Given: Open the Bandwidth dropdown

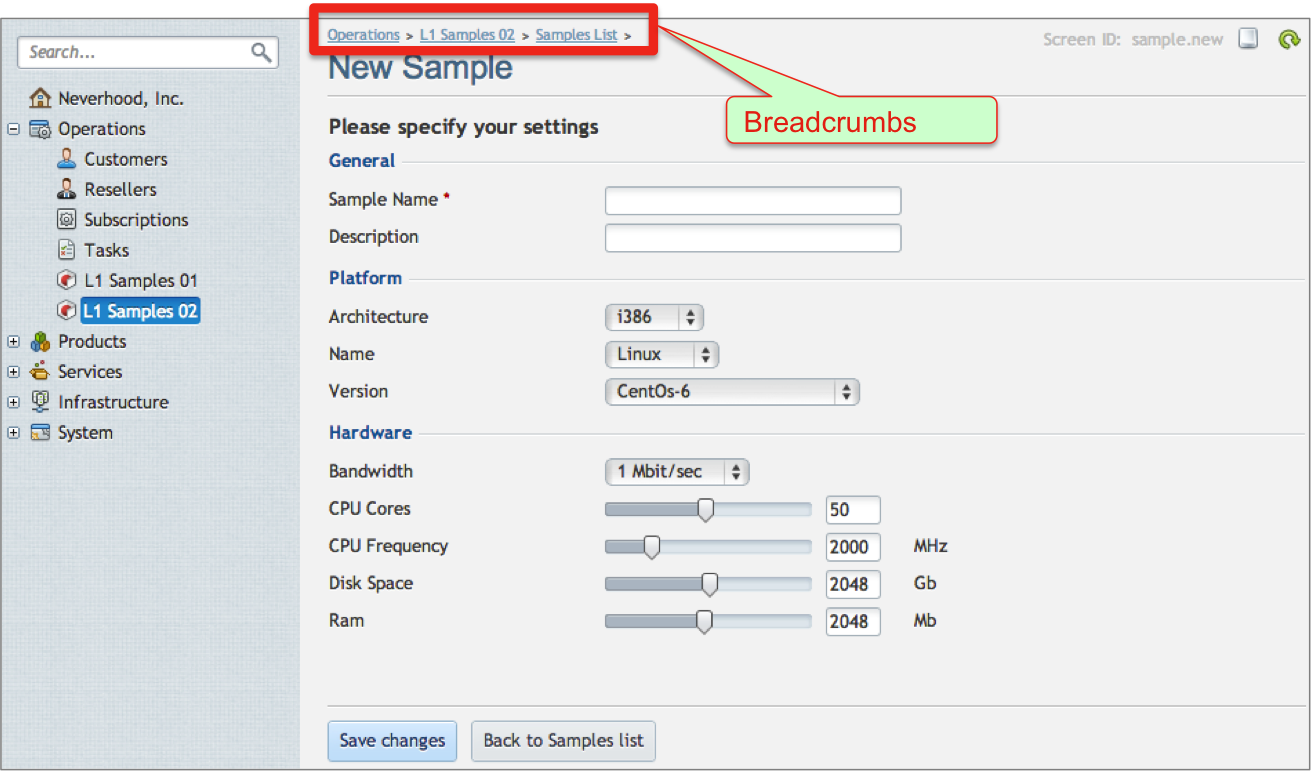Looking at the screenshot, I should pyautogui.click(x=677, y=472).
